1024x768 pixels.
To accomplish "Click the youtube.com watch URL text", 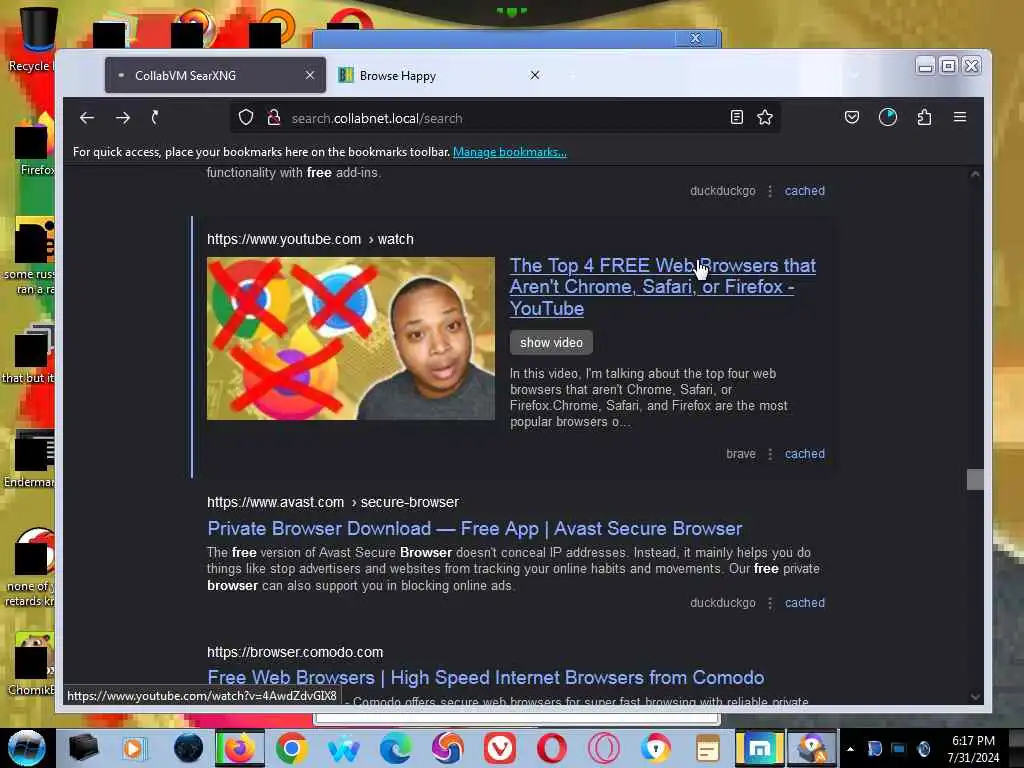I will pos(310,239).
